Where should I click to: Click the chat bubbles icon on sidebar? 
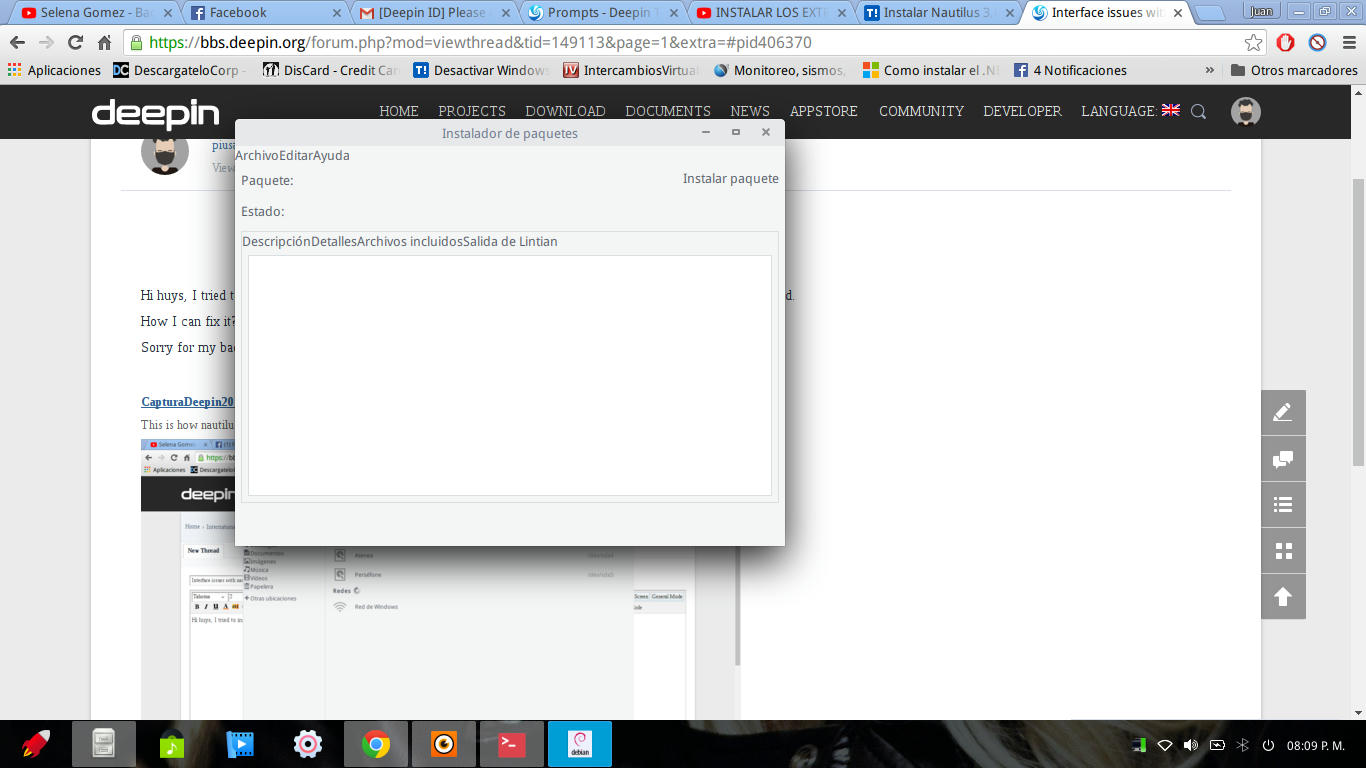point(1283,459)
